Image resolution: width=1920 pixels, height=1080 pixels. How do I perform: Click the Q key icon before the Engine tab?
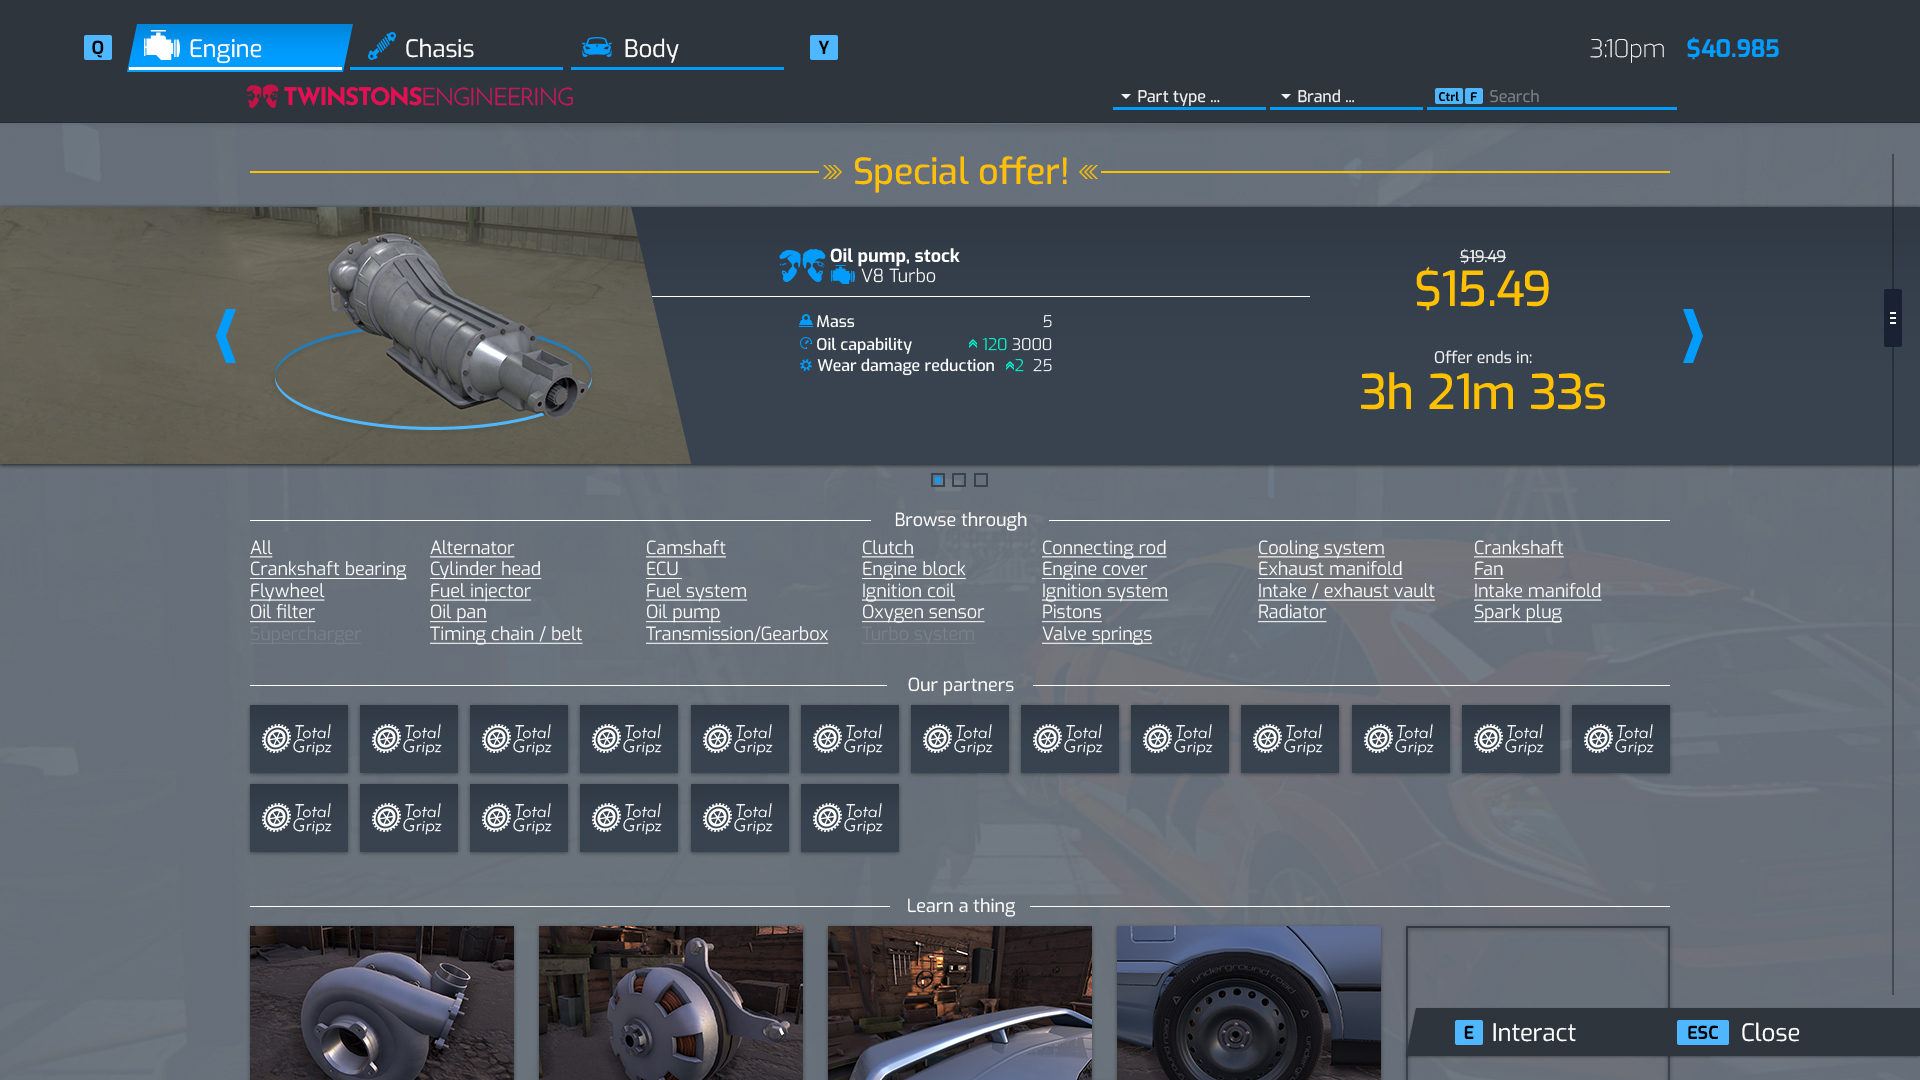98,48
